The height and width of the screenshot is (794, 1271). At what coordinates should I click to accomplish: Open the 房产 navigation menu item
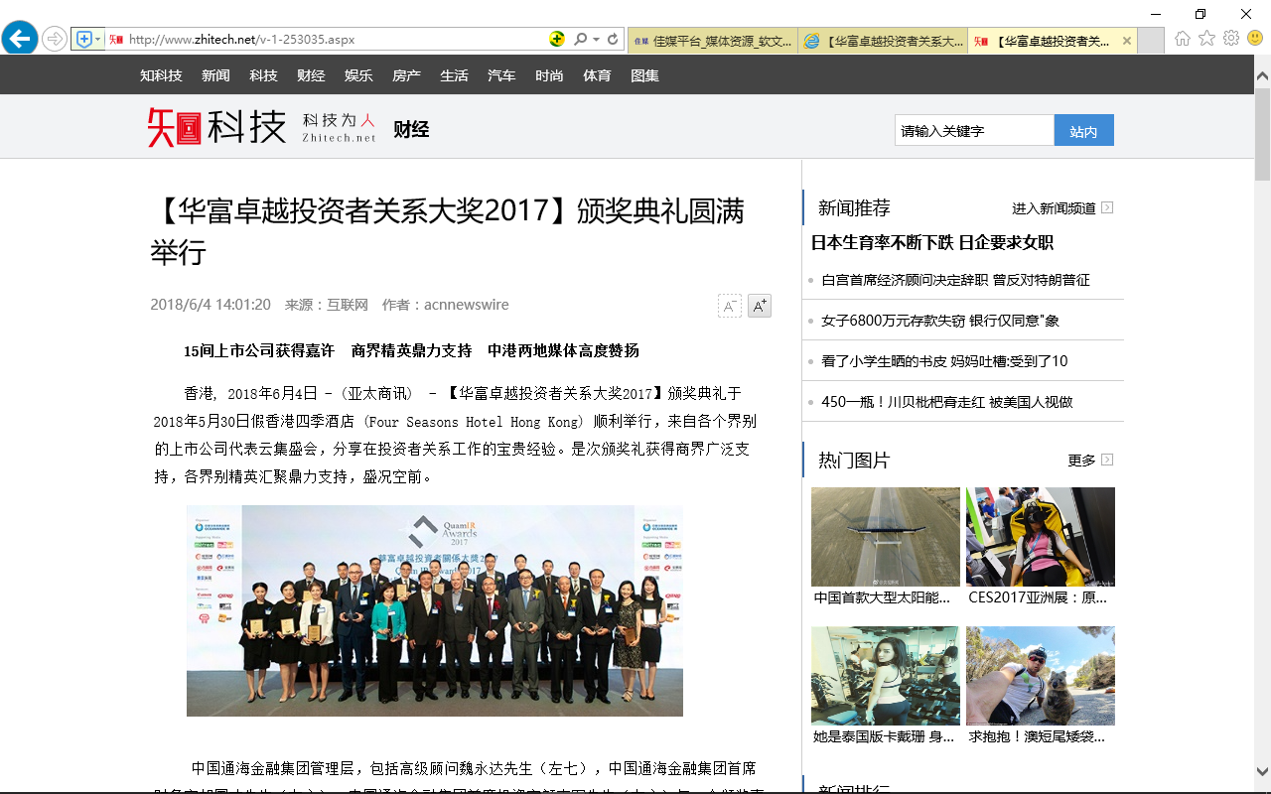coord(406,75)
